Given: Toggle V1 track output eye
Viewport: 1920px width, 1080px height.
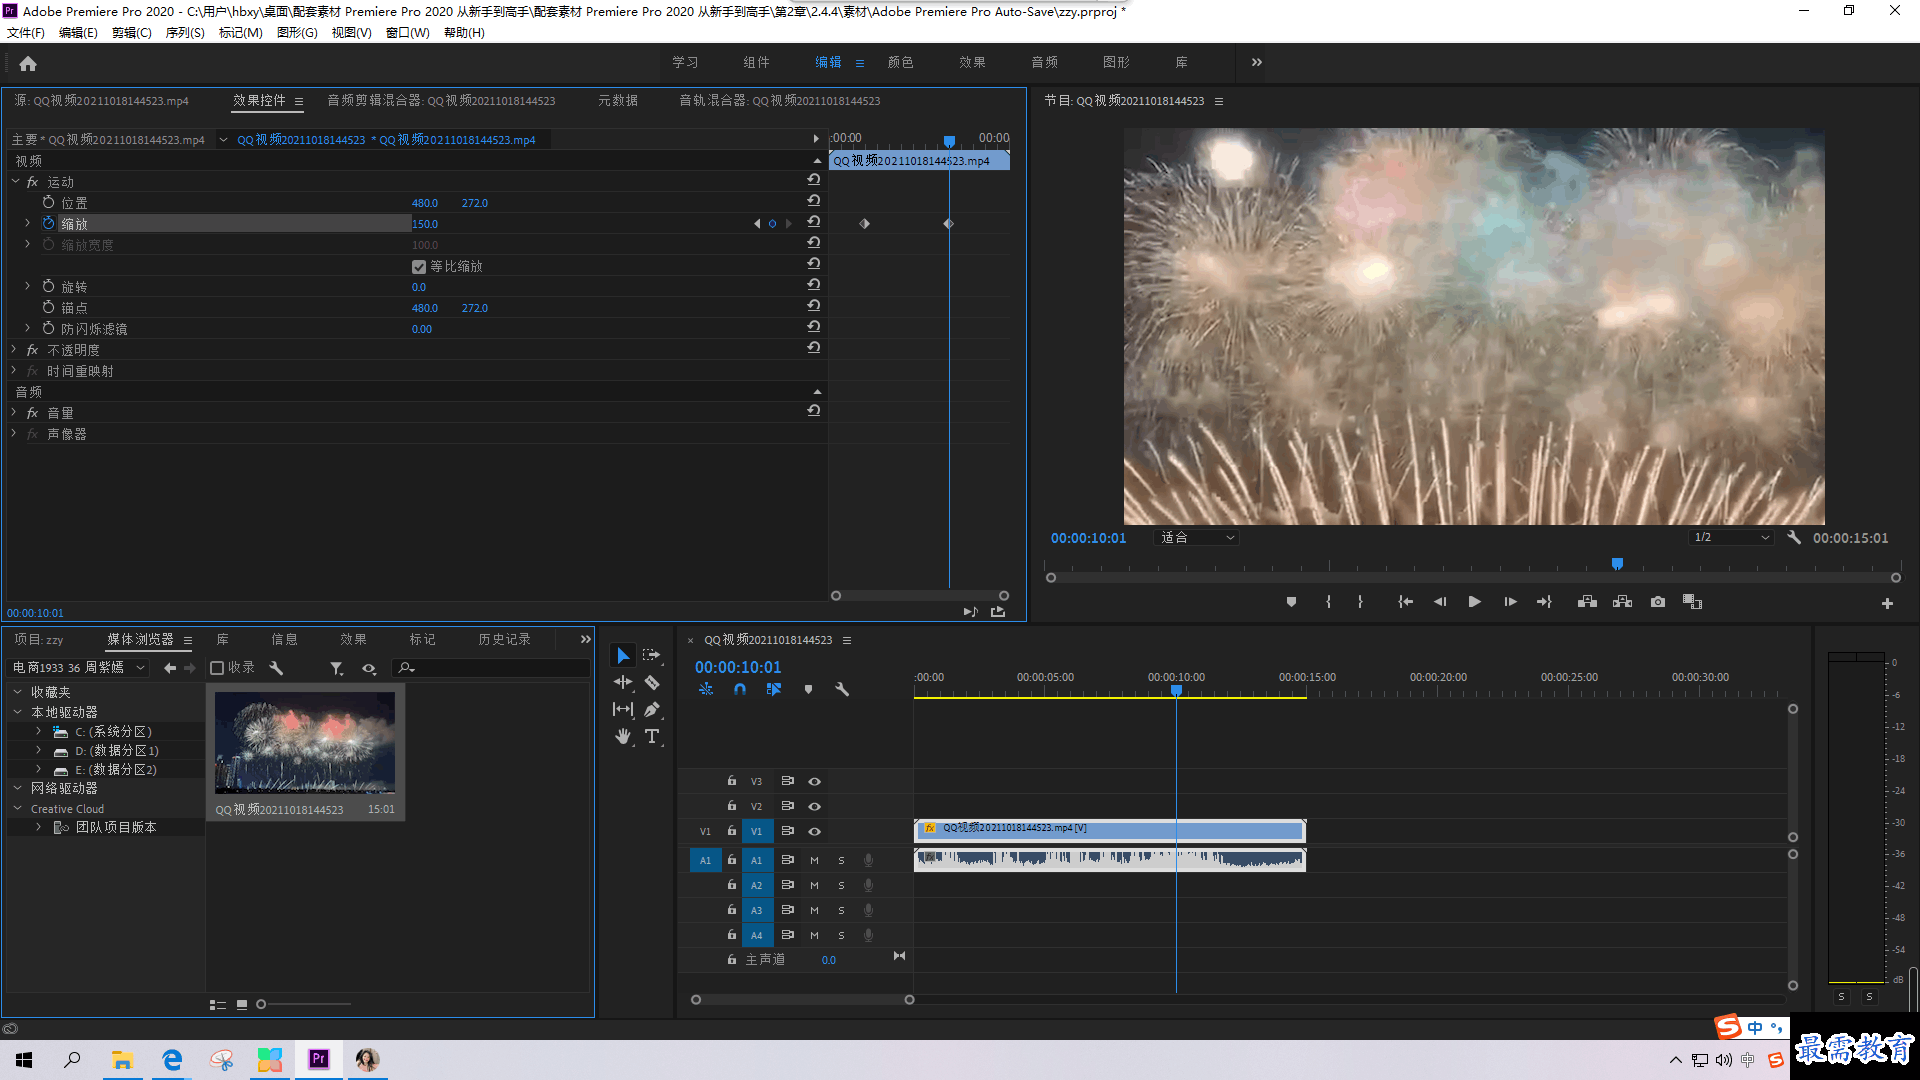Looking at the screenshot, I should 814,831.
